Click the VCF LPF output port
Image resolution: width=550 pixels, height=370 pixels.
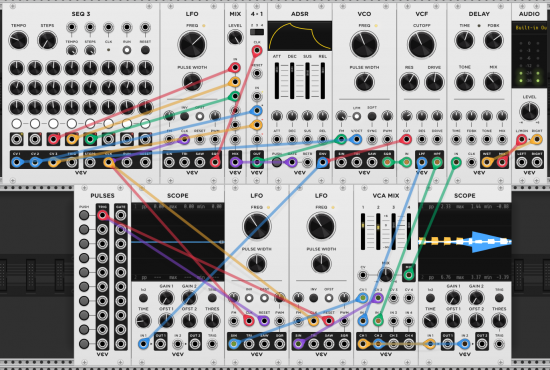422,162
